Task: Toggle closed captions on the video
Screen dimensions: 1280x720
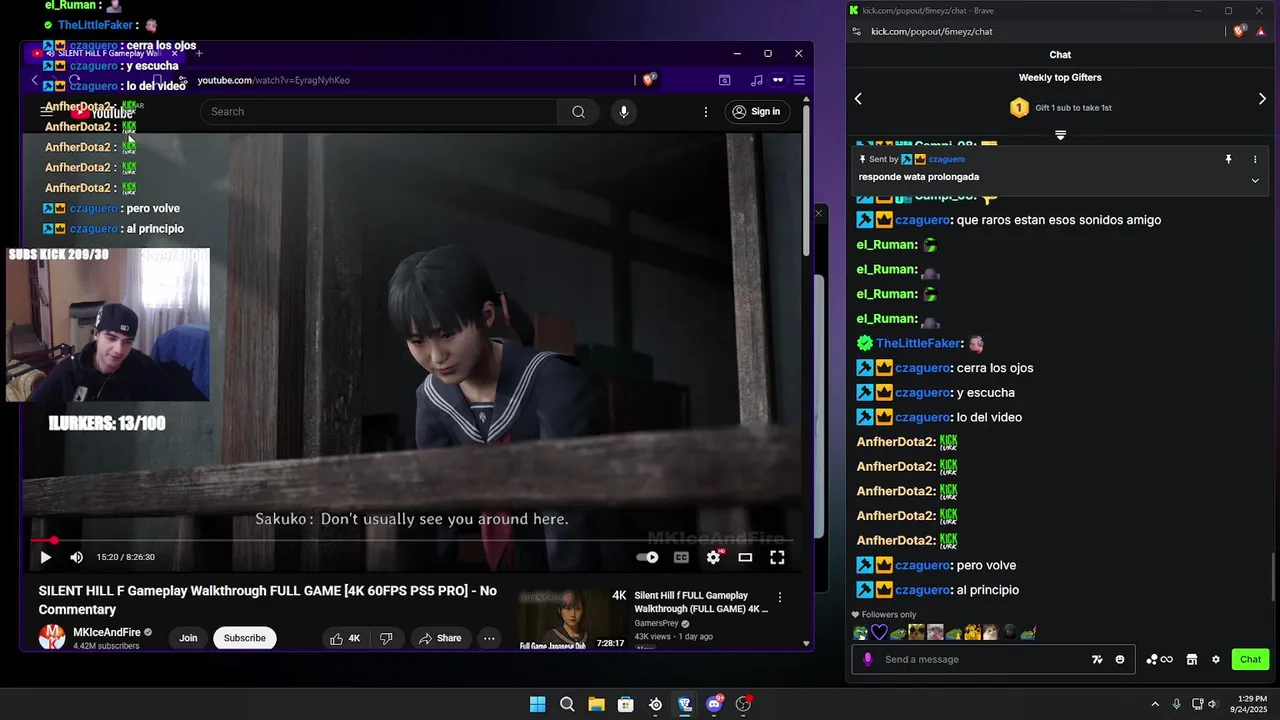Action: point(681,557)
